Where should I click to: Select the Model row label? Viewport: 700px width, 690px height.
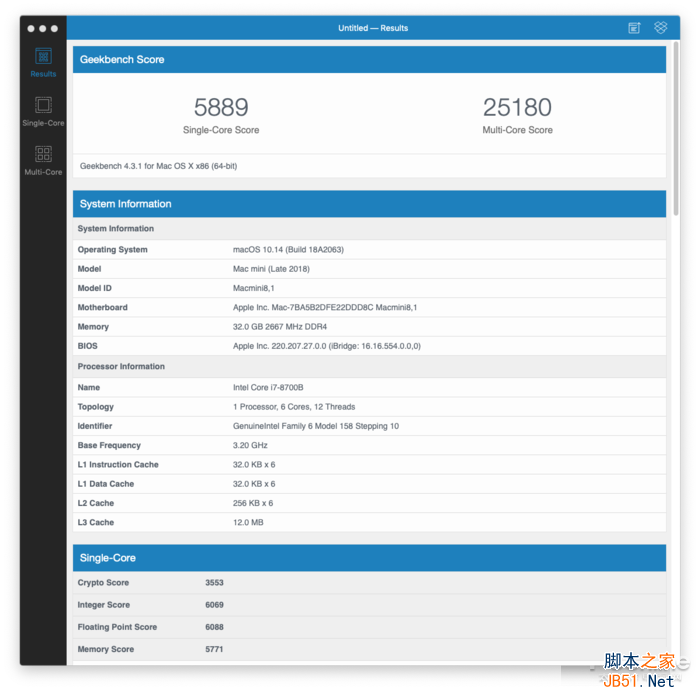89,269
